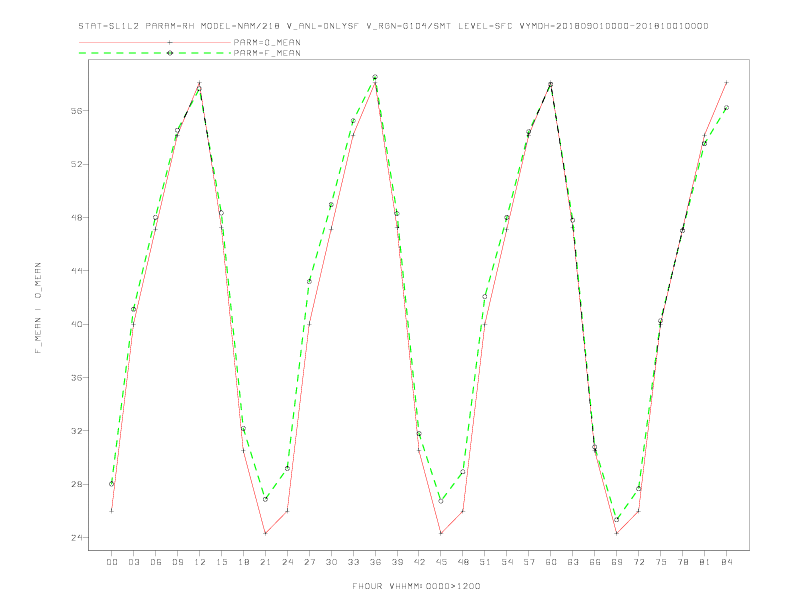Click the x-axis tick label 63

(x=573, y=562)
